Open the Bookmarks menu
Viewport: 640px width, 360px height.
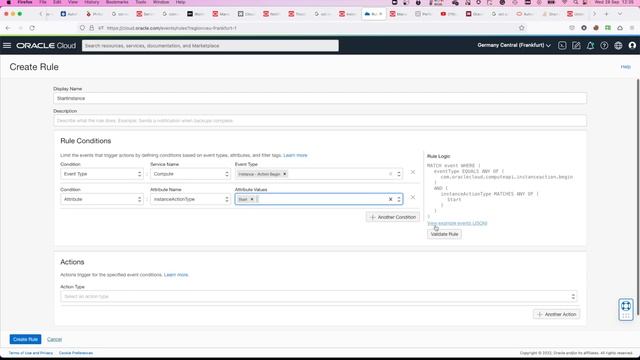click(117, 2)
